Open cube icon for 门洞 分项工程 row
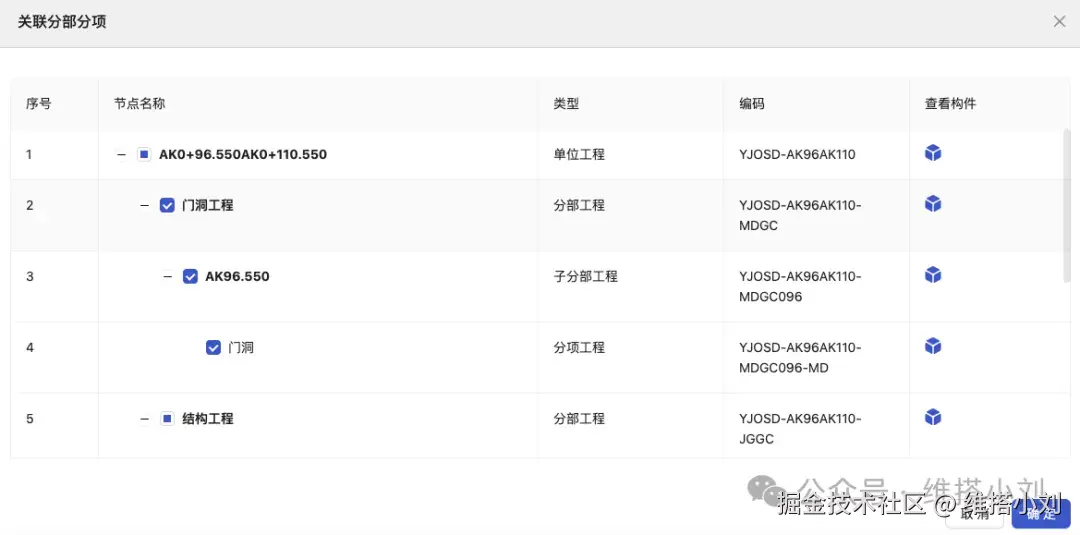Screen dimensions: 1080x535 click(x=933, y=346)
